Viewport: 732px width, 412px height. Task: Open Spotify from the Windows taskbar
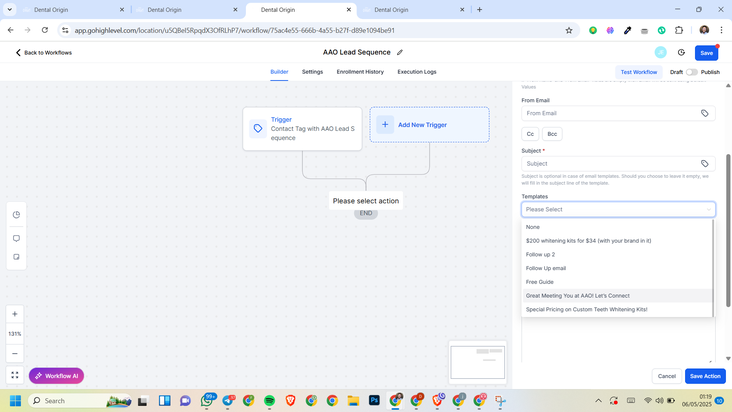[269, 401]
